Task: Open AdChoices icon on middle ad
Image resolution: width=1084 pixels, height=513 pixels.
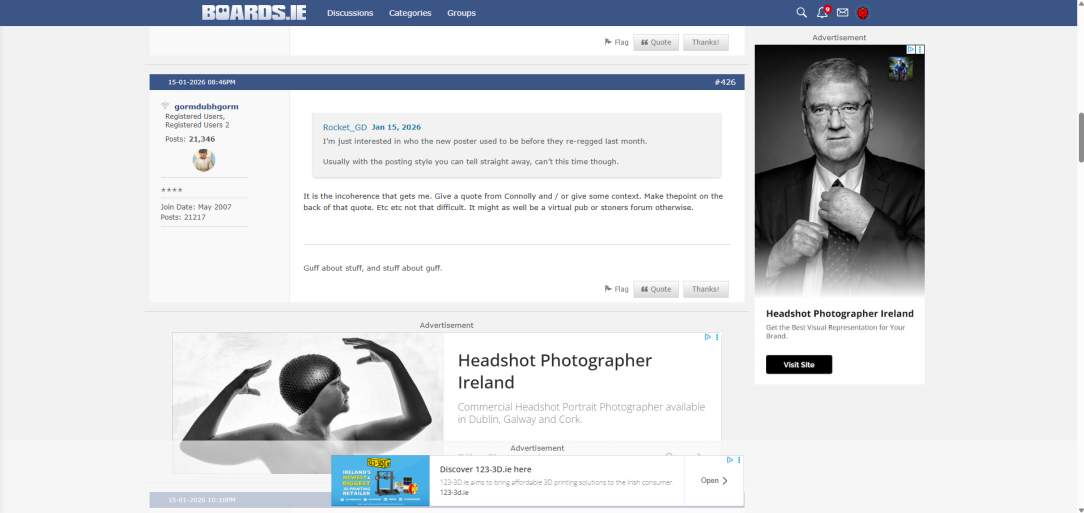Action: click(708, 337)
